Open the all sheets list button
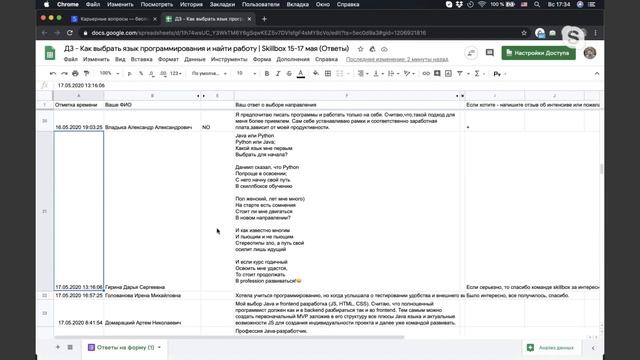 tap(70, 347)
